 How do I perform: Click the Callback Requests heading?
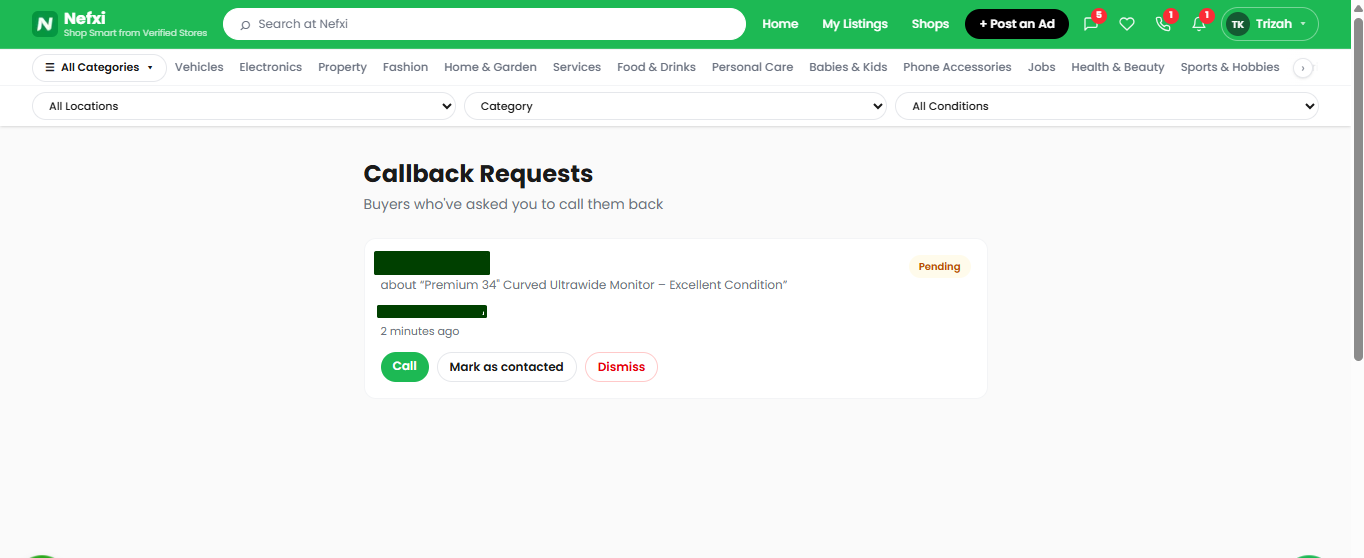coord(478,174)
